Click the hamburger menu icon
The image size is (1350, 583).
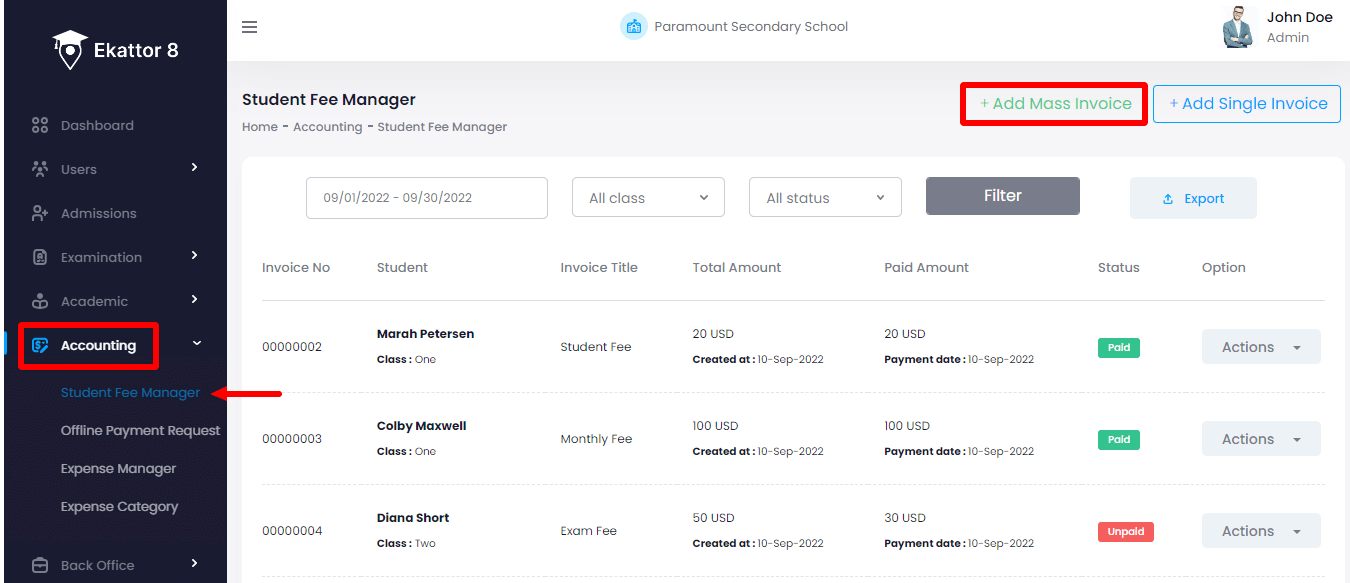coord(249,27)
